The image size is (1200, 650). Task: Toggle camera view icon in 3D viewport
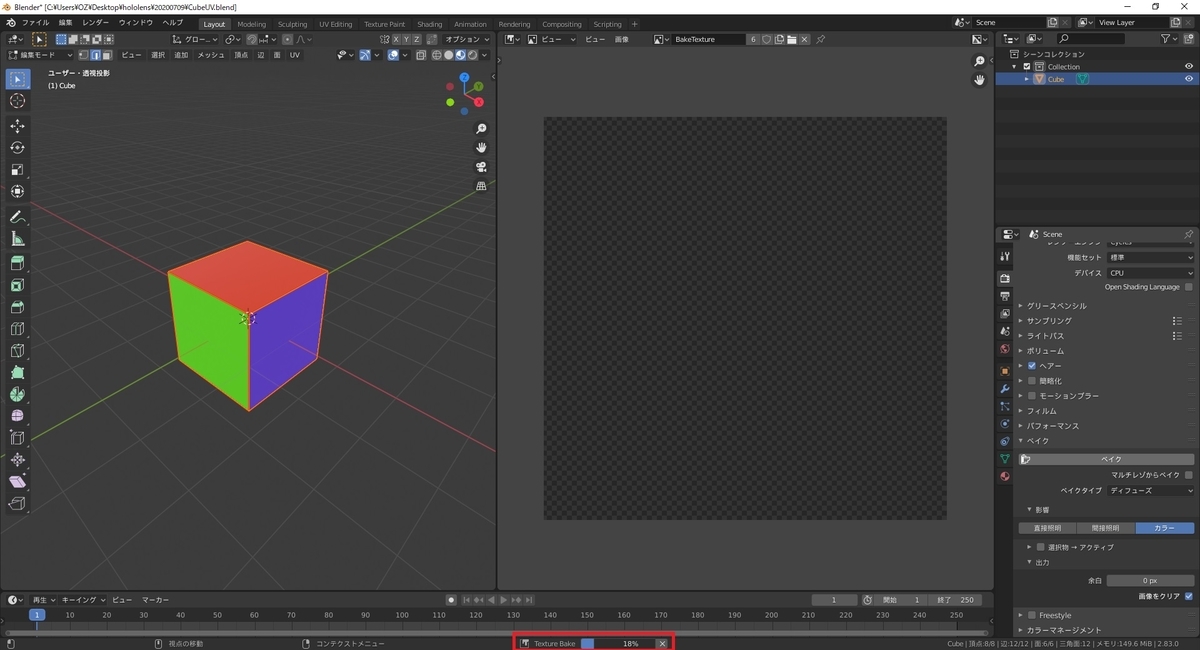[x=481, y=167]
